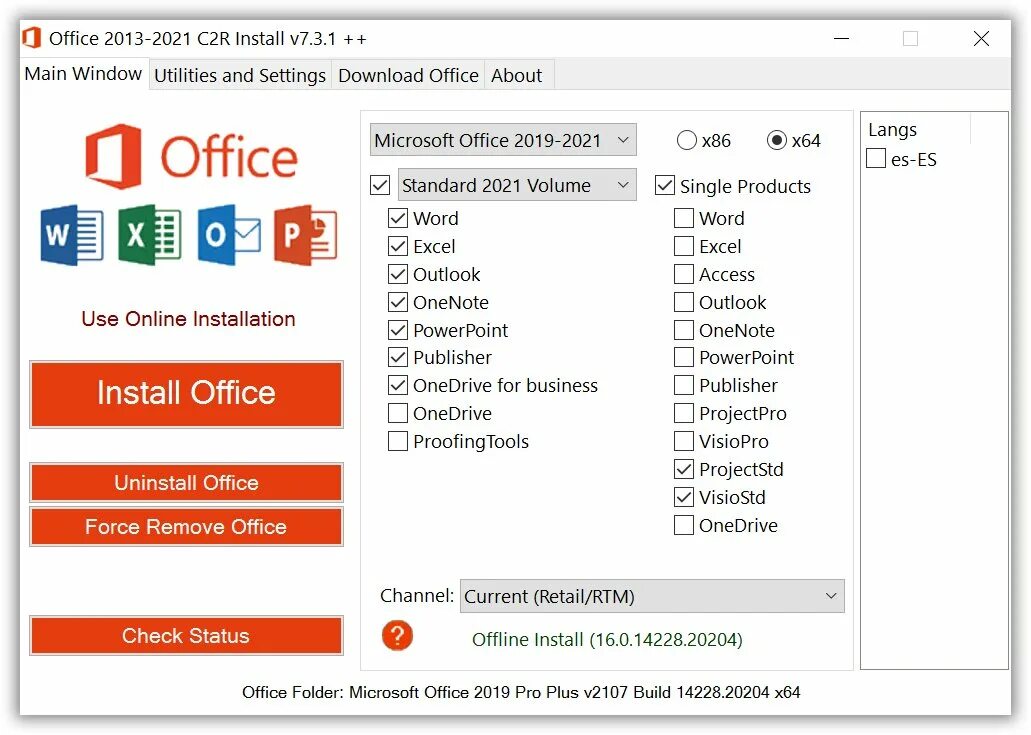Check Excel under Single Products
1031x735 pixels.
click(x=684, y=247)
